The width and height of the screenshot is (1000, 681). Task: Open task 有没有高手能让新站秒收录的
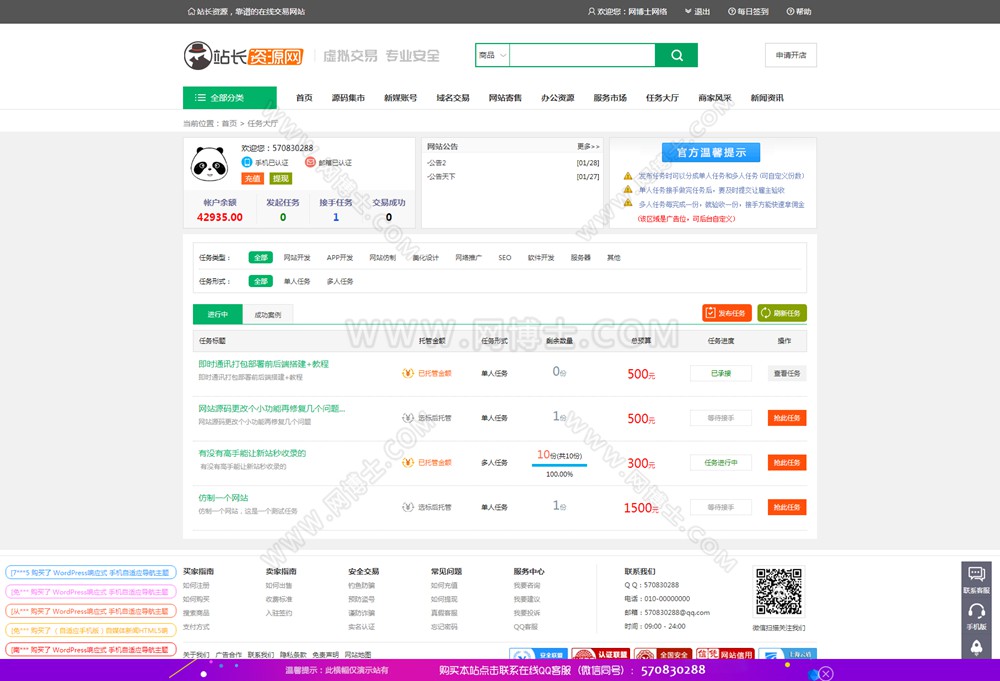[x=252, y=453]
